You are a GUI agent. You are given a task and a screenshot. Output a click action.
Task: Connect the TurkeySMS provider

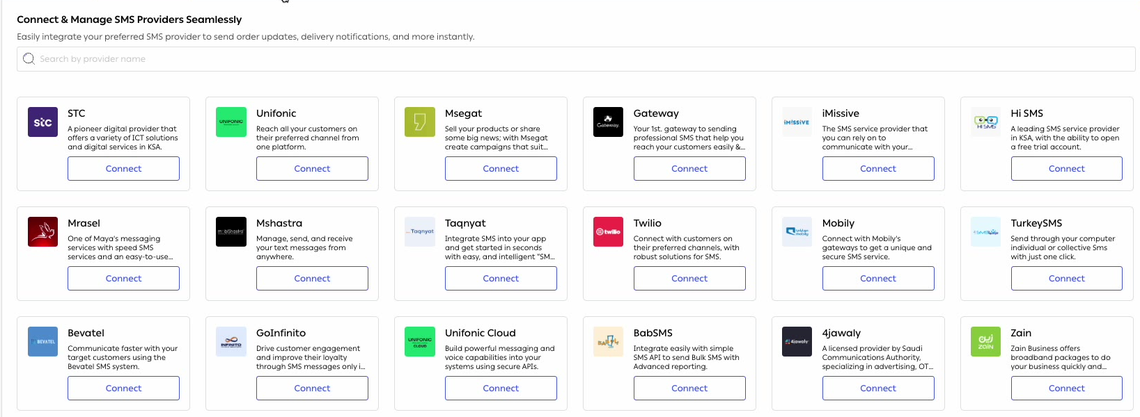(x=1067, y=278)
